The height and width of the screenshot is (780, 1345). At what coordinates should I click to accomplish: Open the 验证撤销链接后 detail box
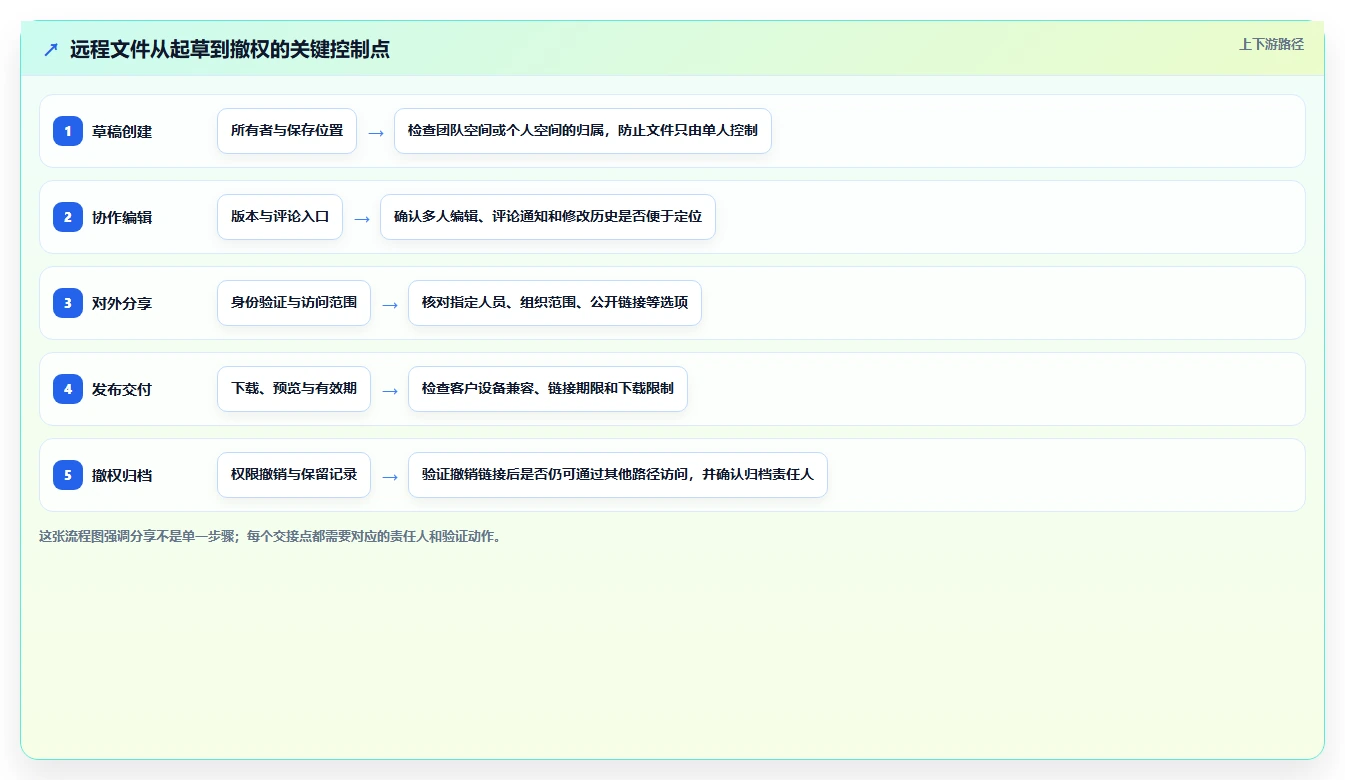tap(618, 475)
